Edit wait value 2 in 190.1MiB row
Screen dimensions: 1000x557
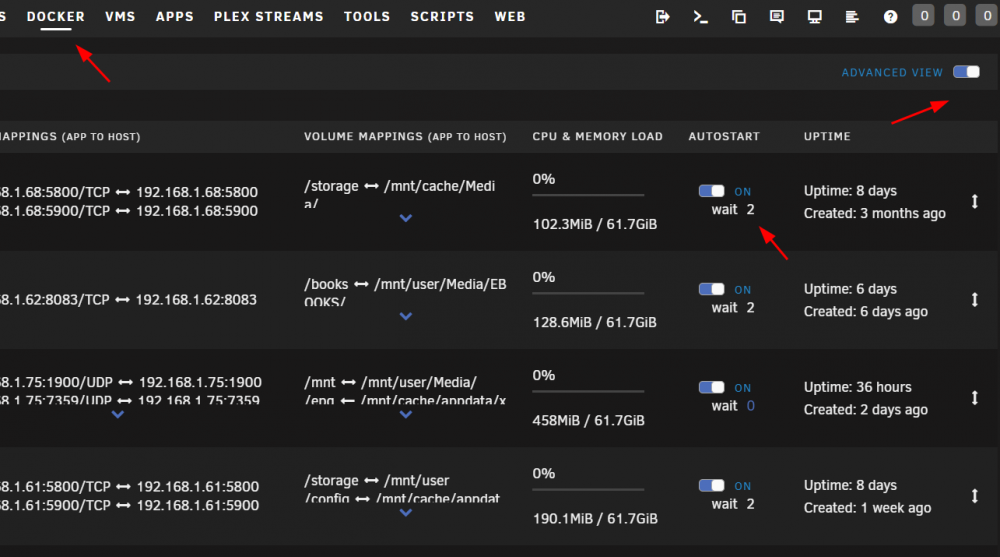tap(751, 504)
